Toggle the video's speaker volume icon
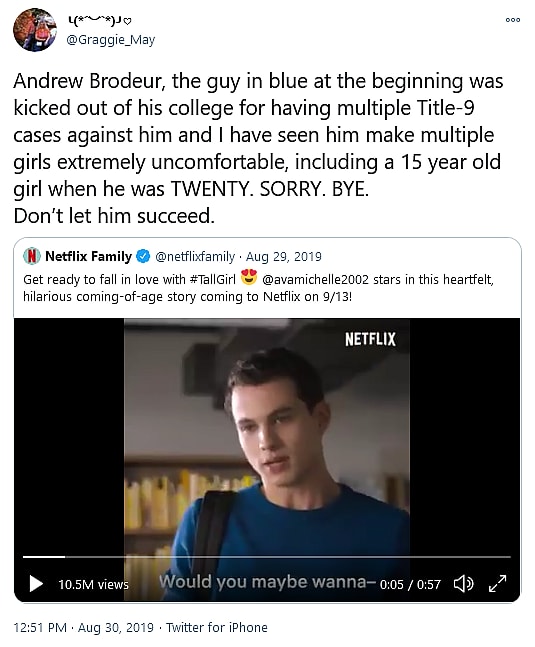 pyautogui.click(x=463, y=583)
